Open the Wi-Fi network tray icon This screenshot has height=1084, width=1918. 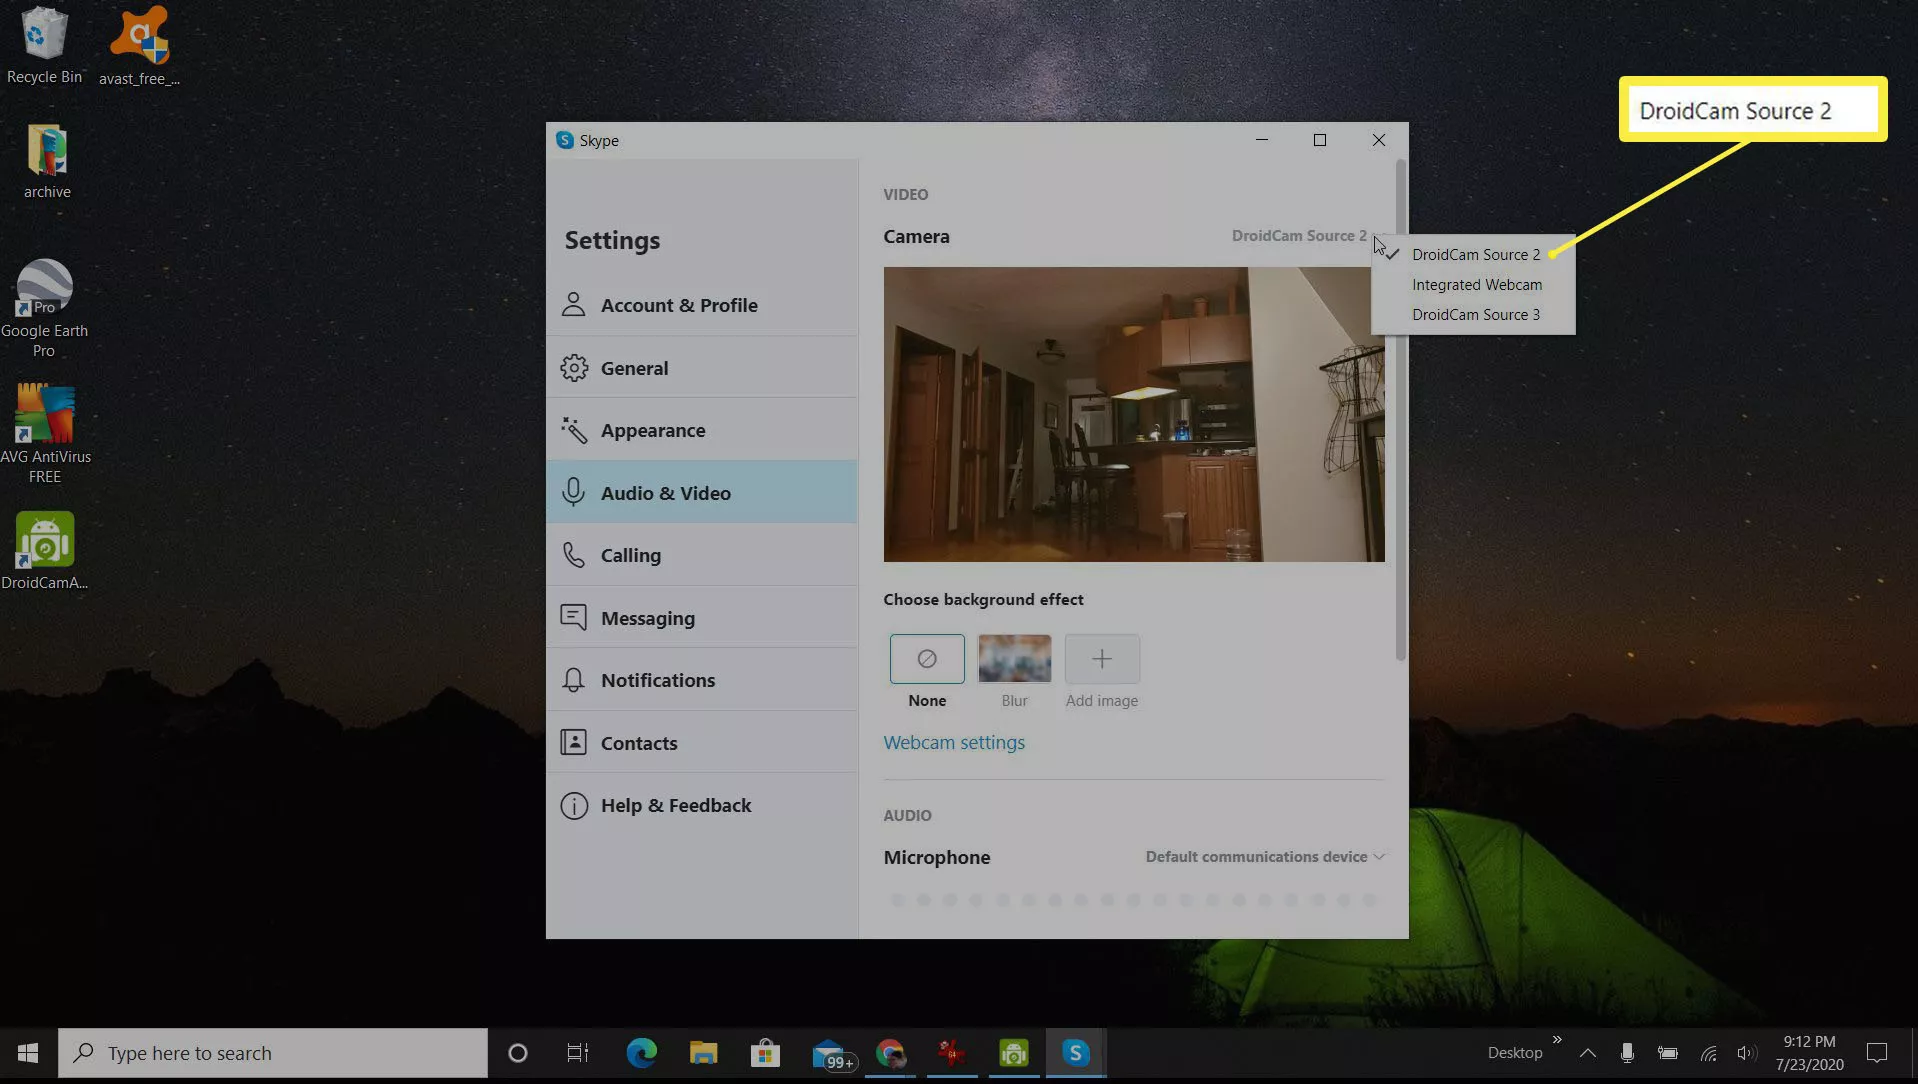tap(1708, 1053)
